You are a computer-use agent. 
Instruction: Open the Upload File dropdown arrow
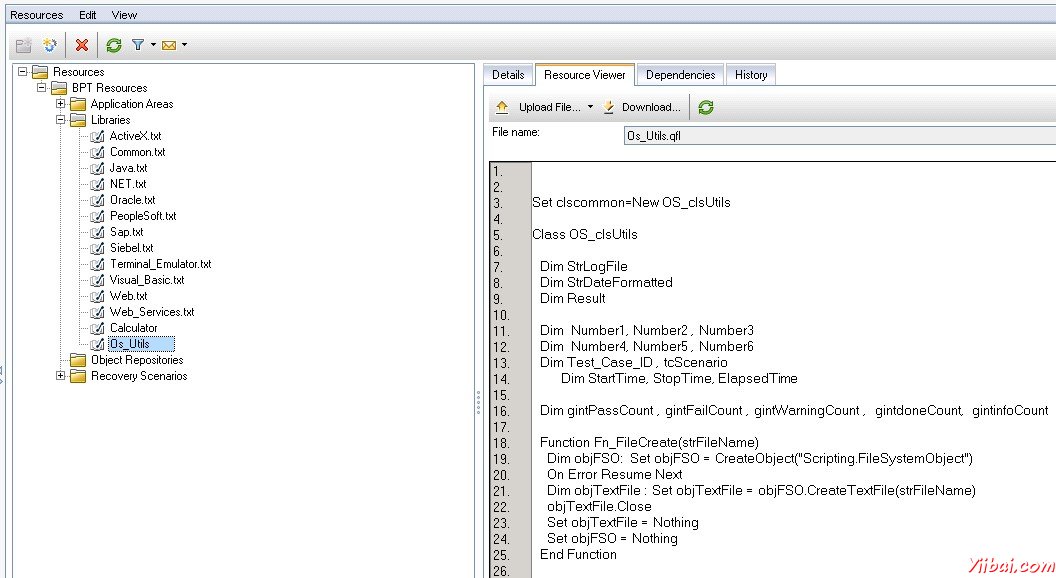(x=590, y=107)
